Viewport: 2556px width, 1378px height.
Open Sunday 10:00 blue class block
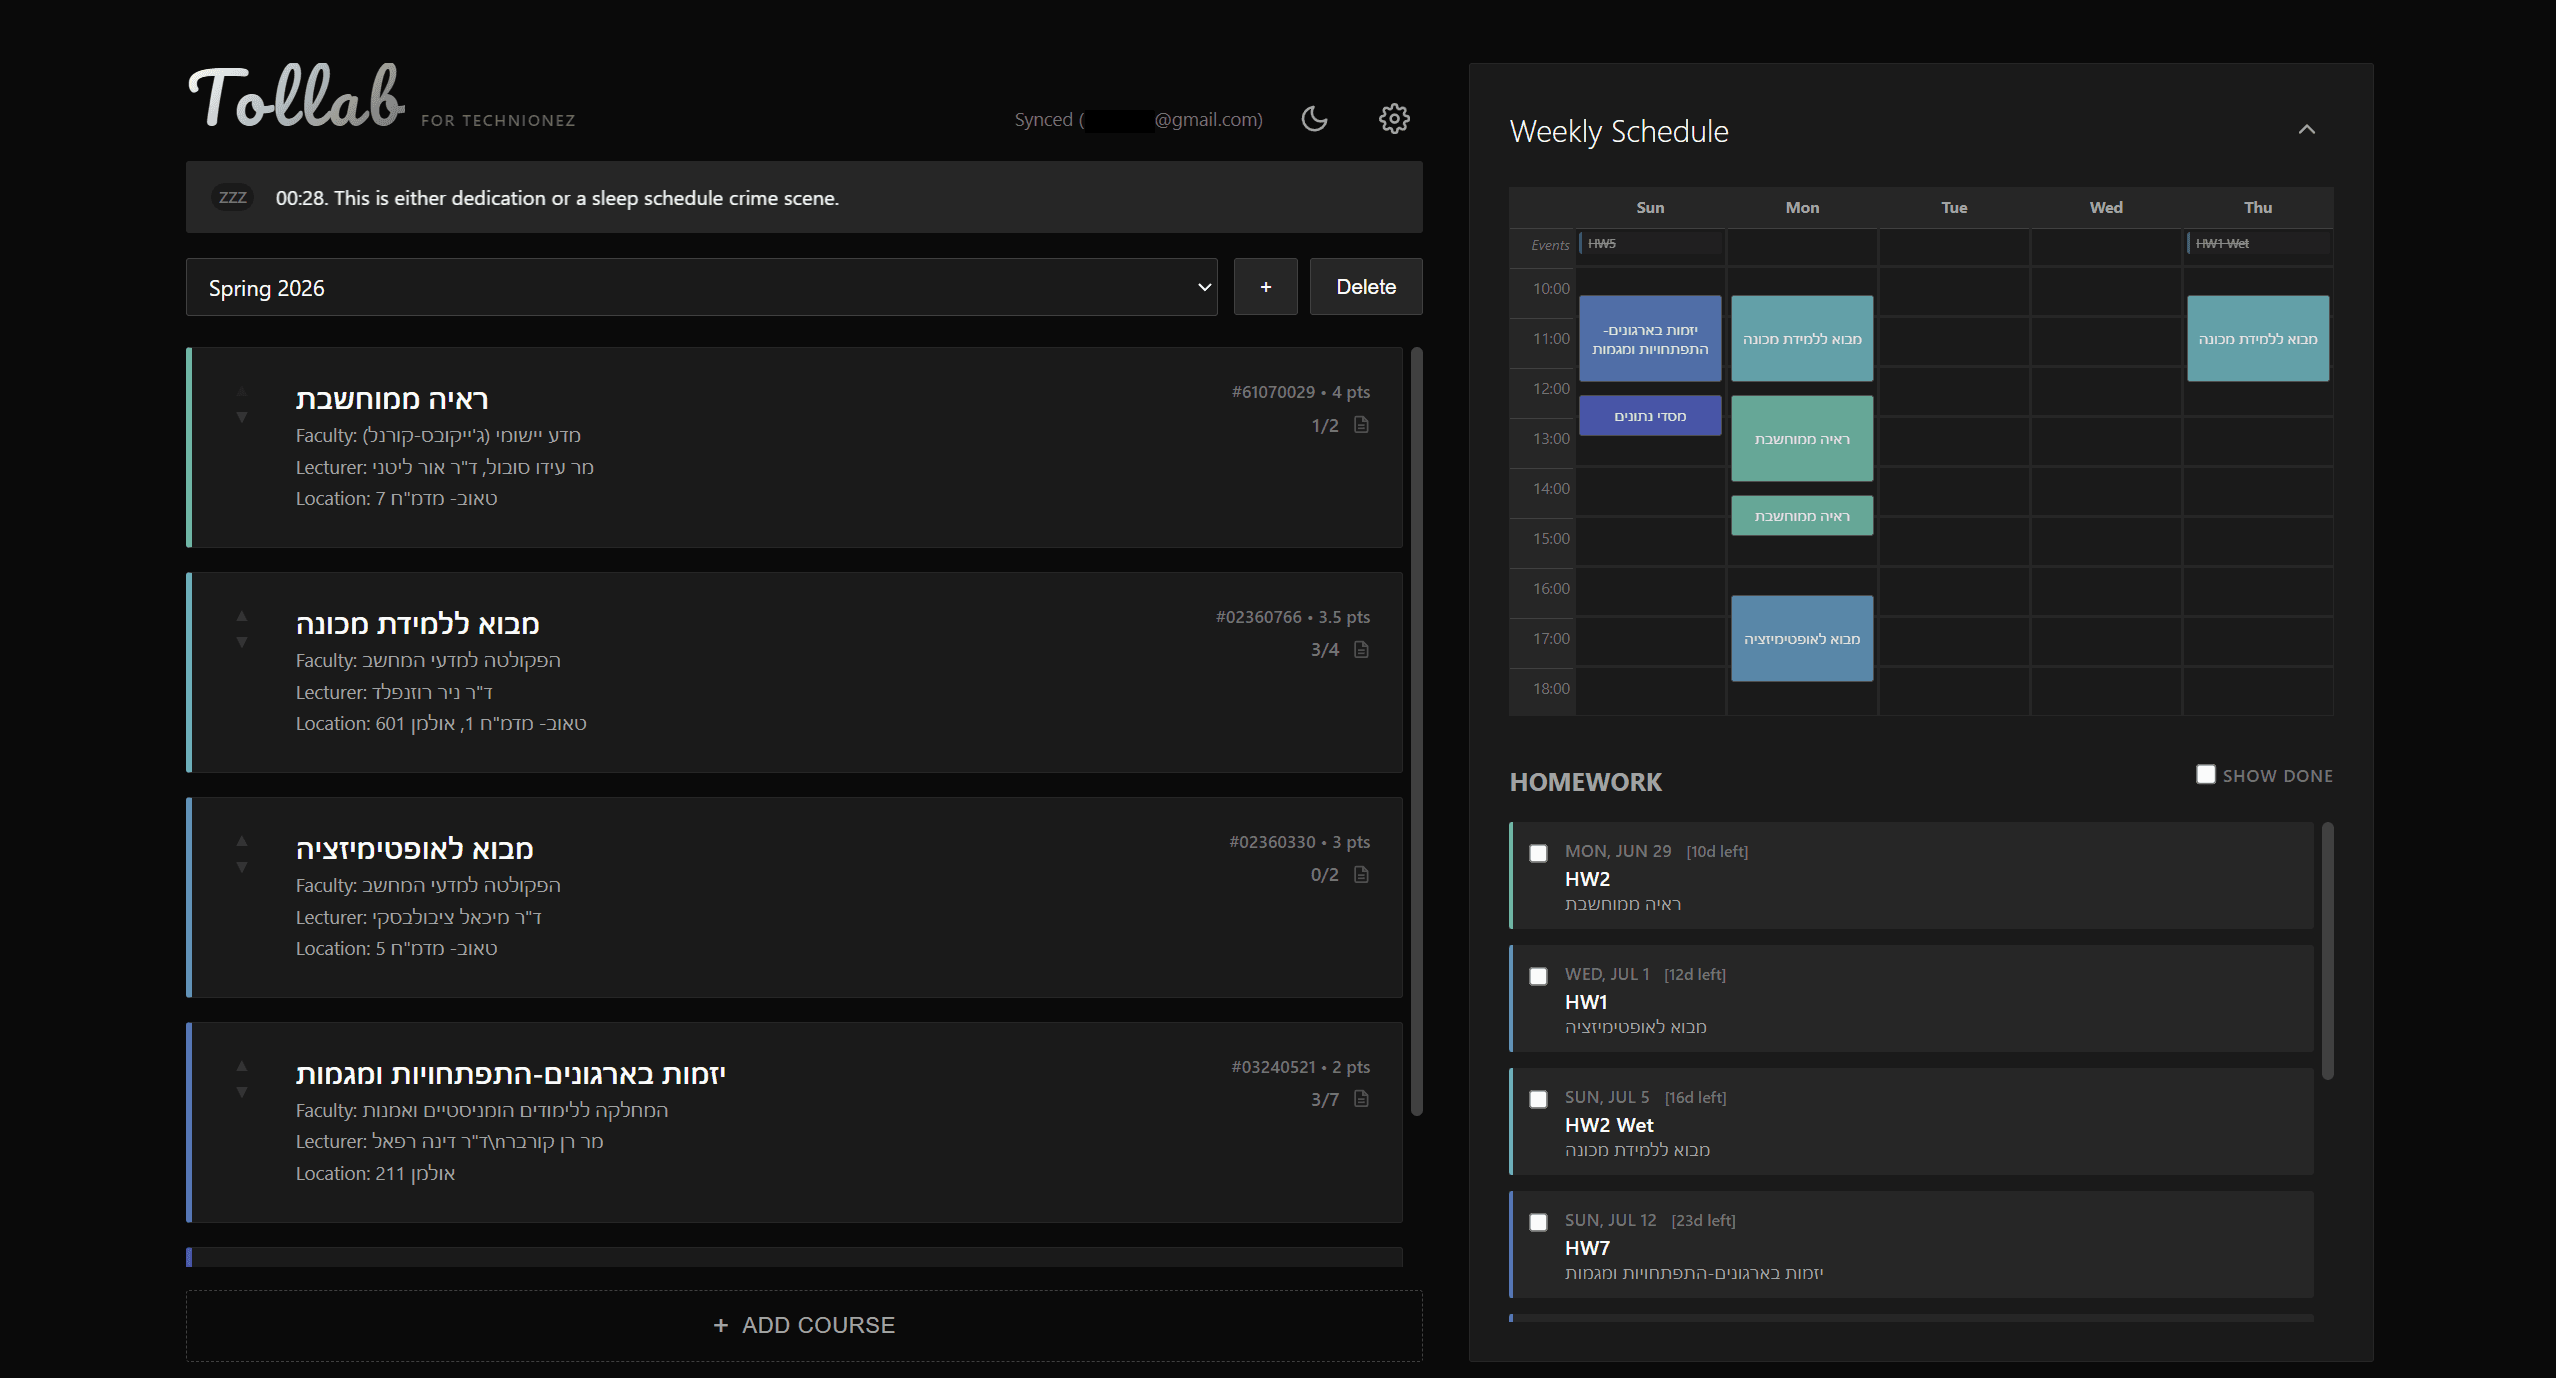[x=1650, y=339]
